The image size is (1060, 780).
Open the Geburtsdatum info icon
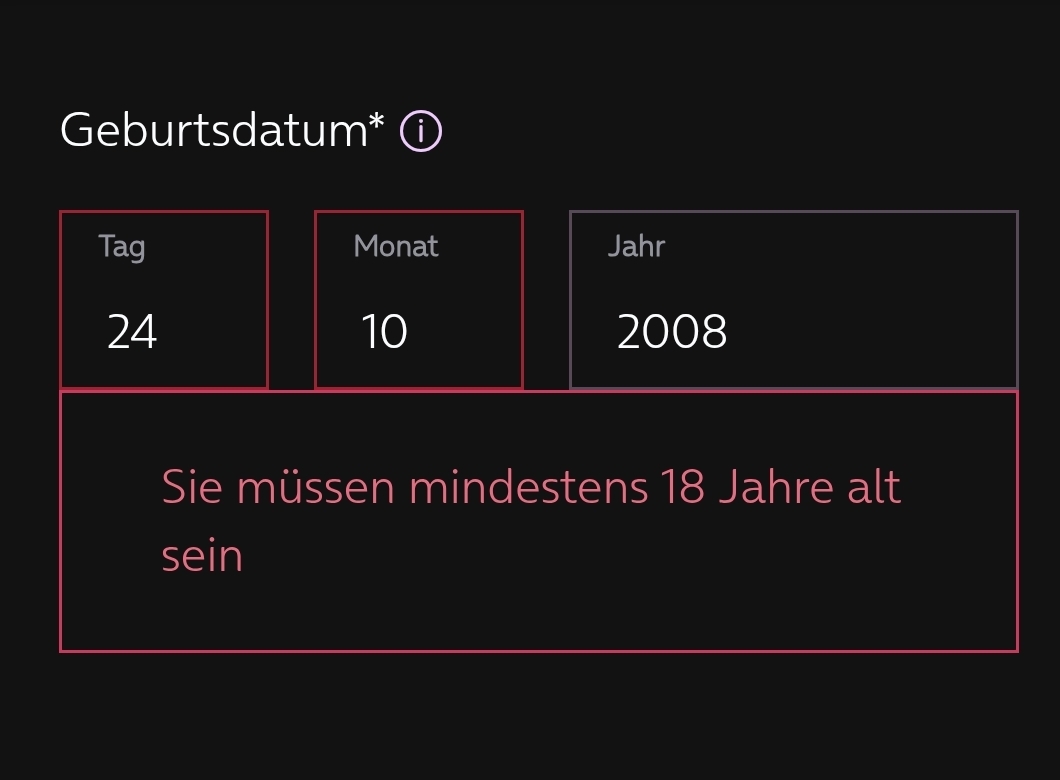tap(420, 130)
